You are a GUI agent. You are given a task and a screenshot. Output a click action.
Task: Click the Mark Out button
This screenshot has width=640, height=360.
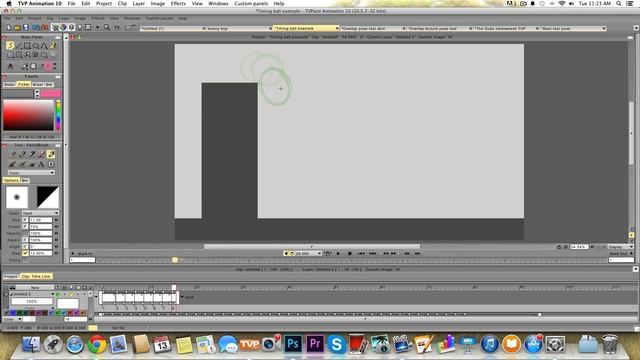pyautogui.click(x=620, y=253)
